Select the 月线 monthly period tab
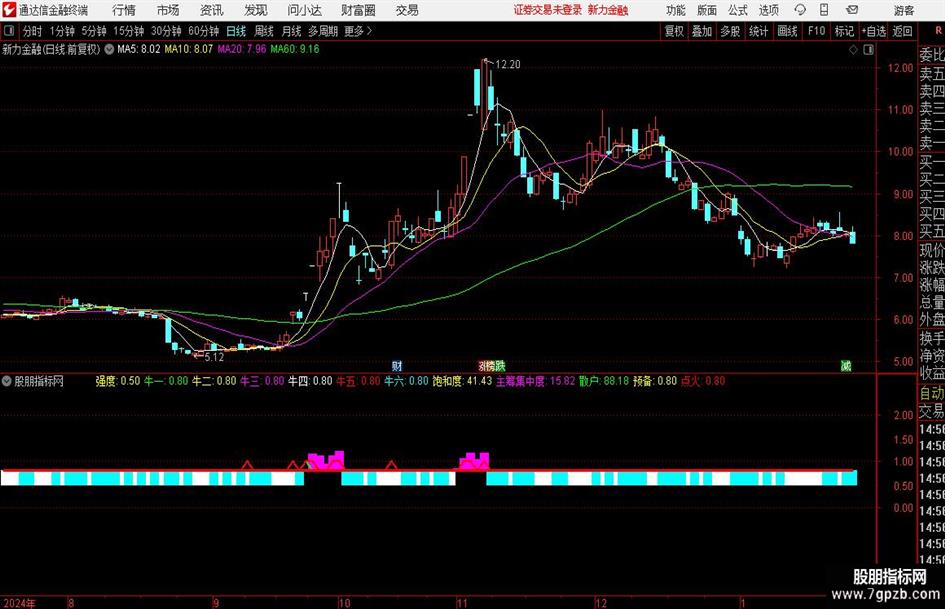This screenshot has width=945, height=609. click(292, 31)
